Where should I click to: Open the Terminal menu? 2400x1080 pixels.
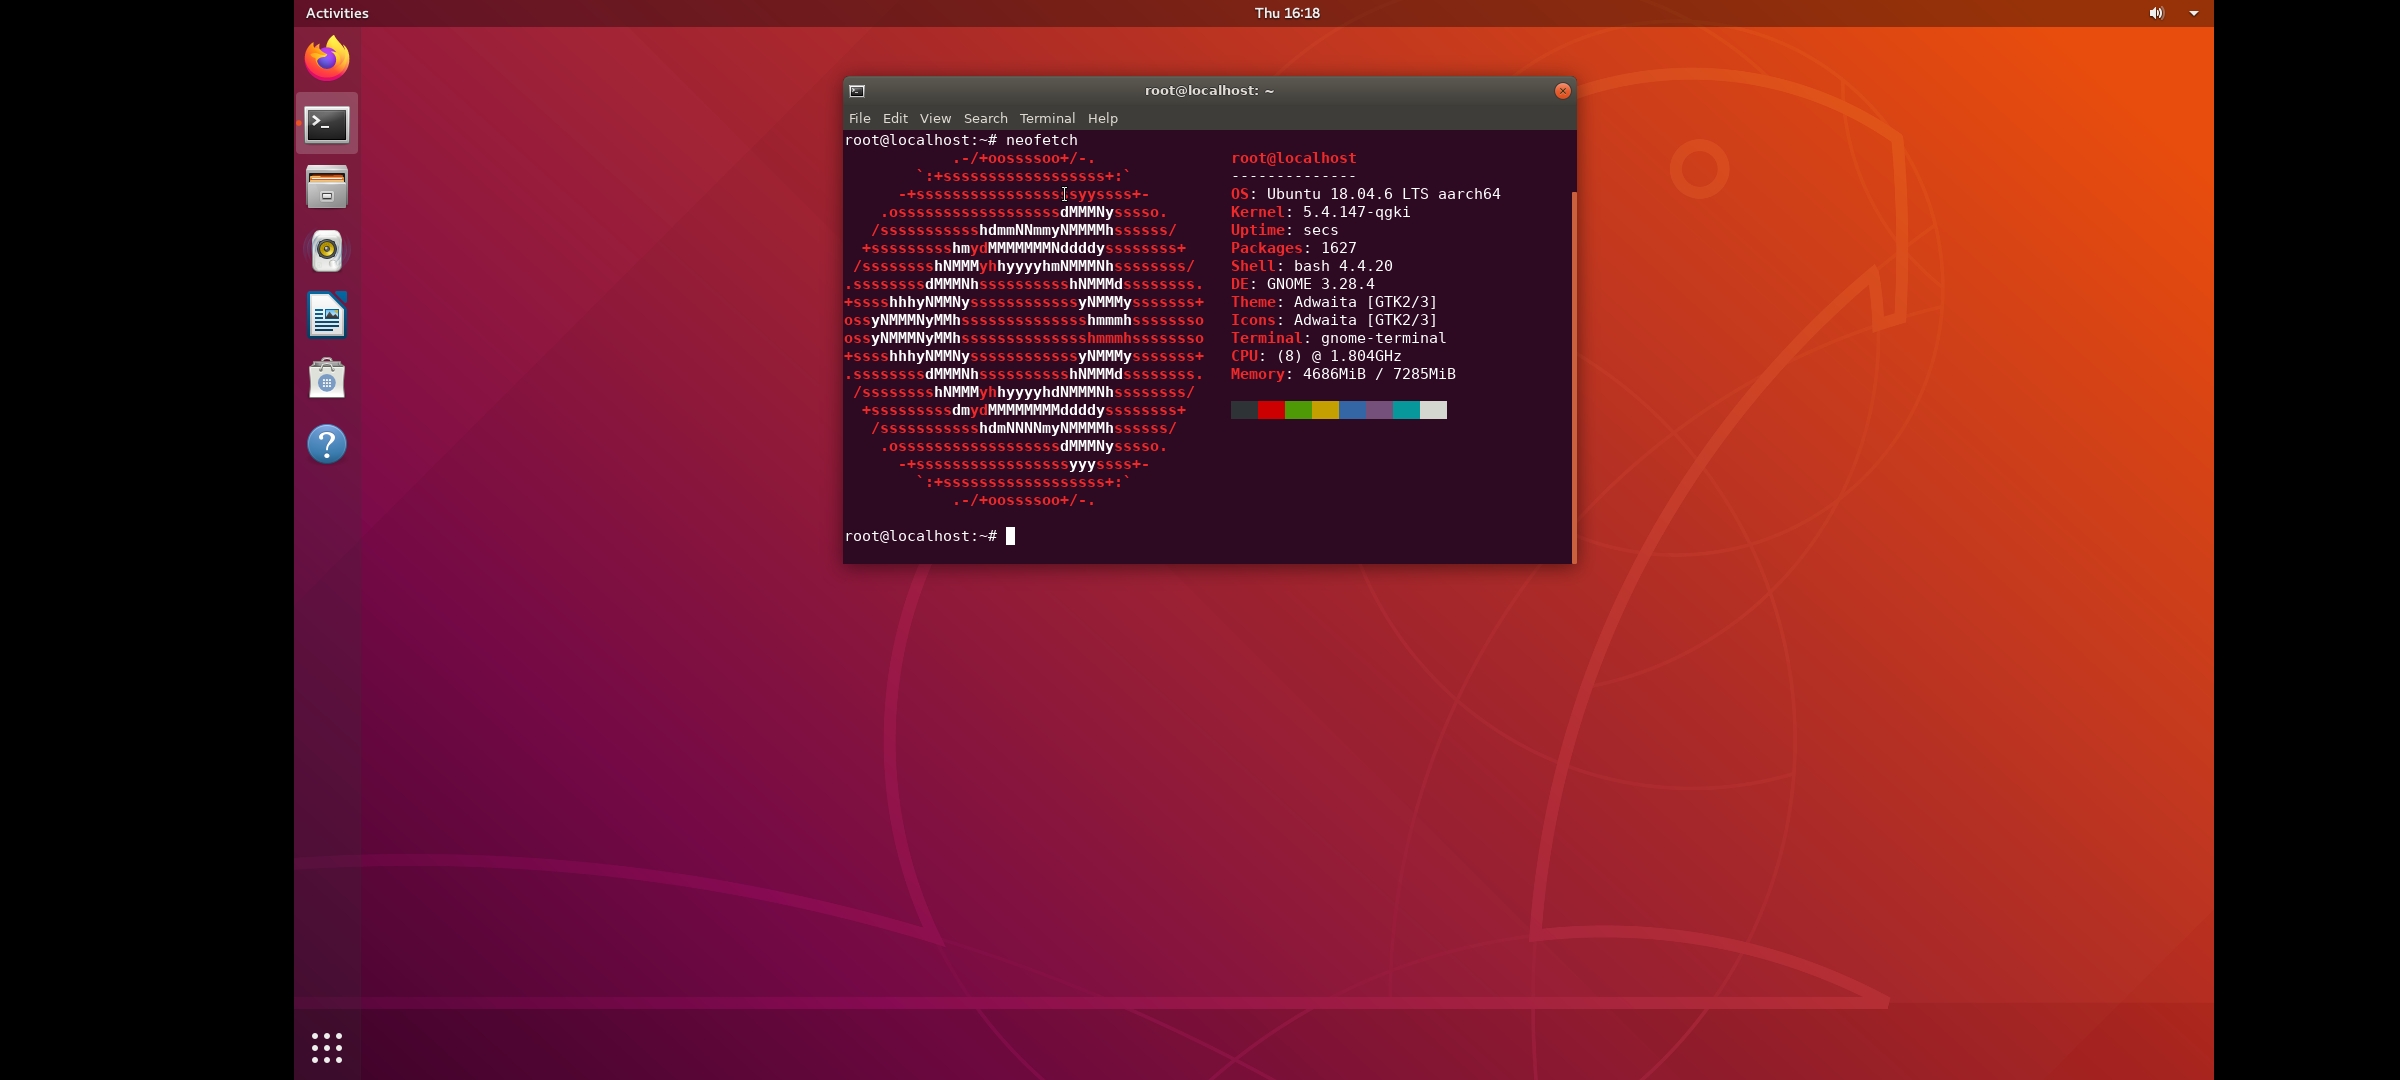click(x=1047, y=118)
